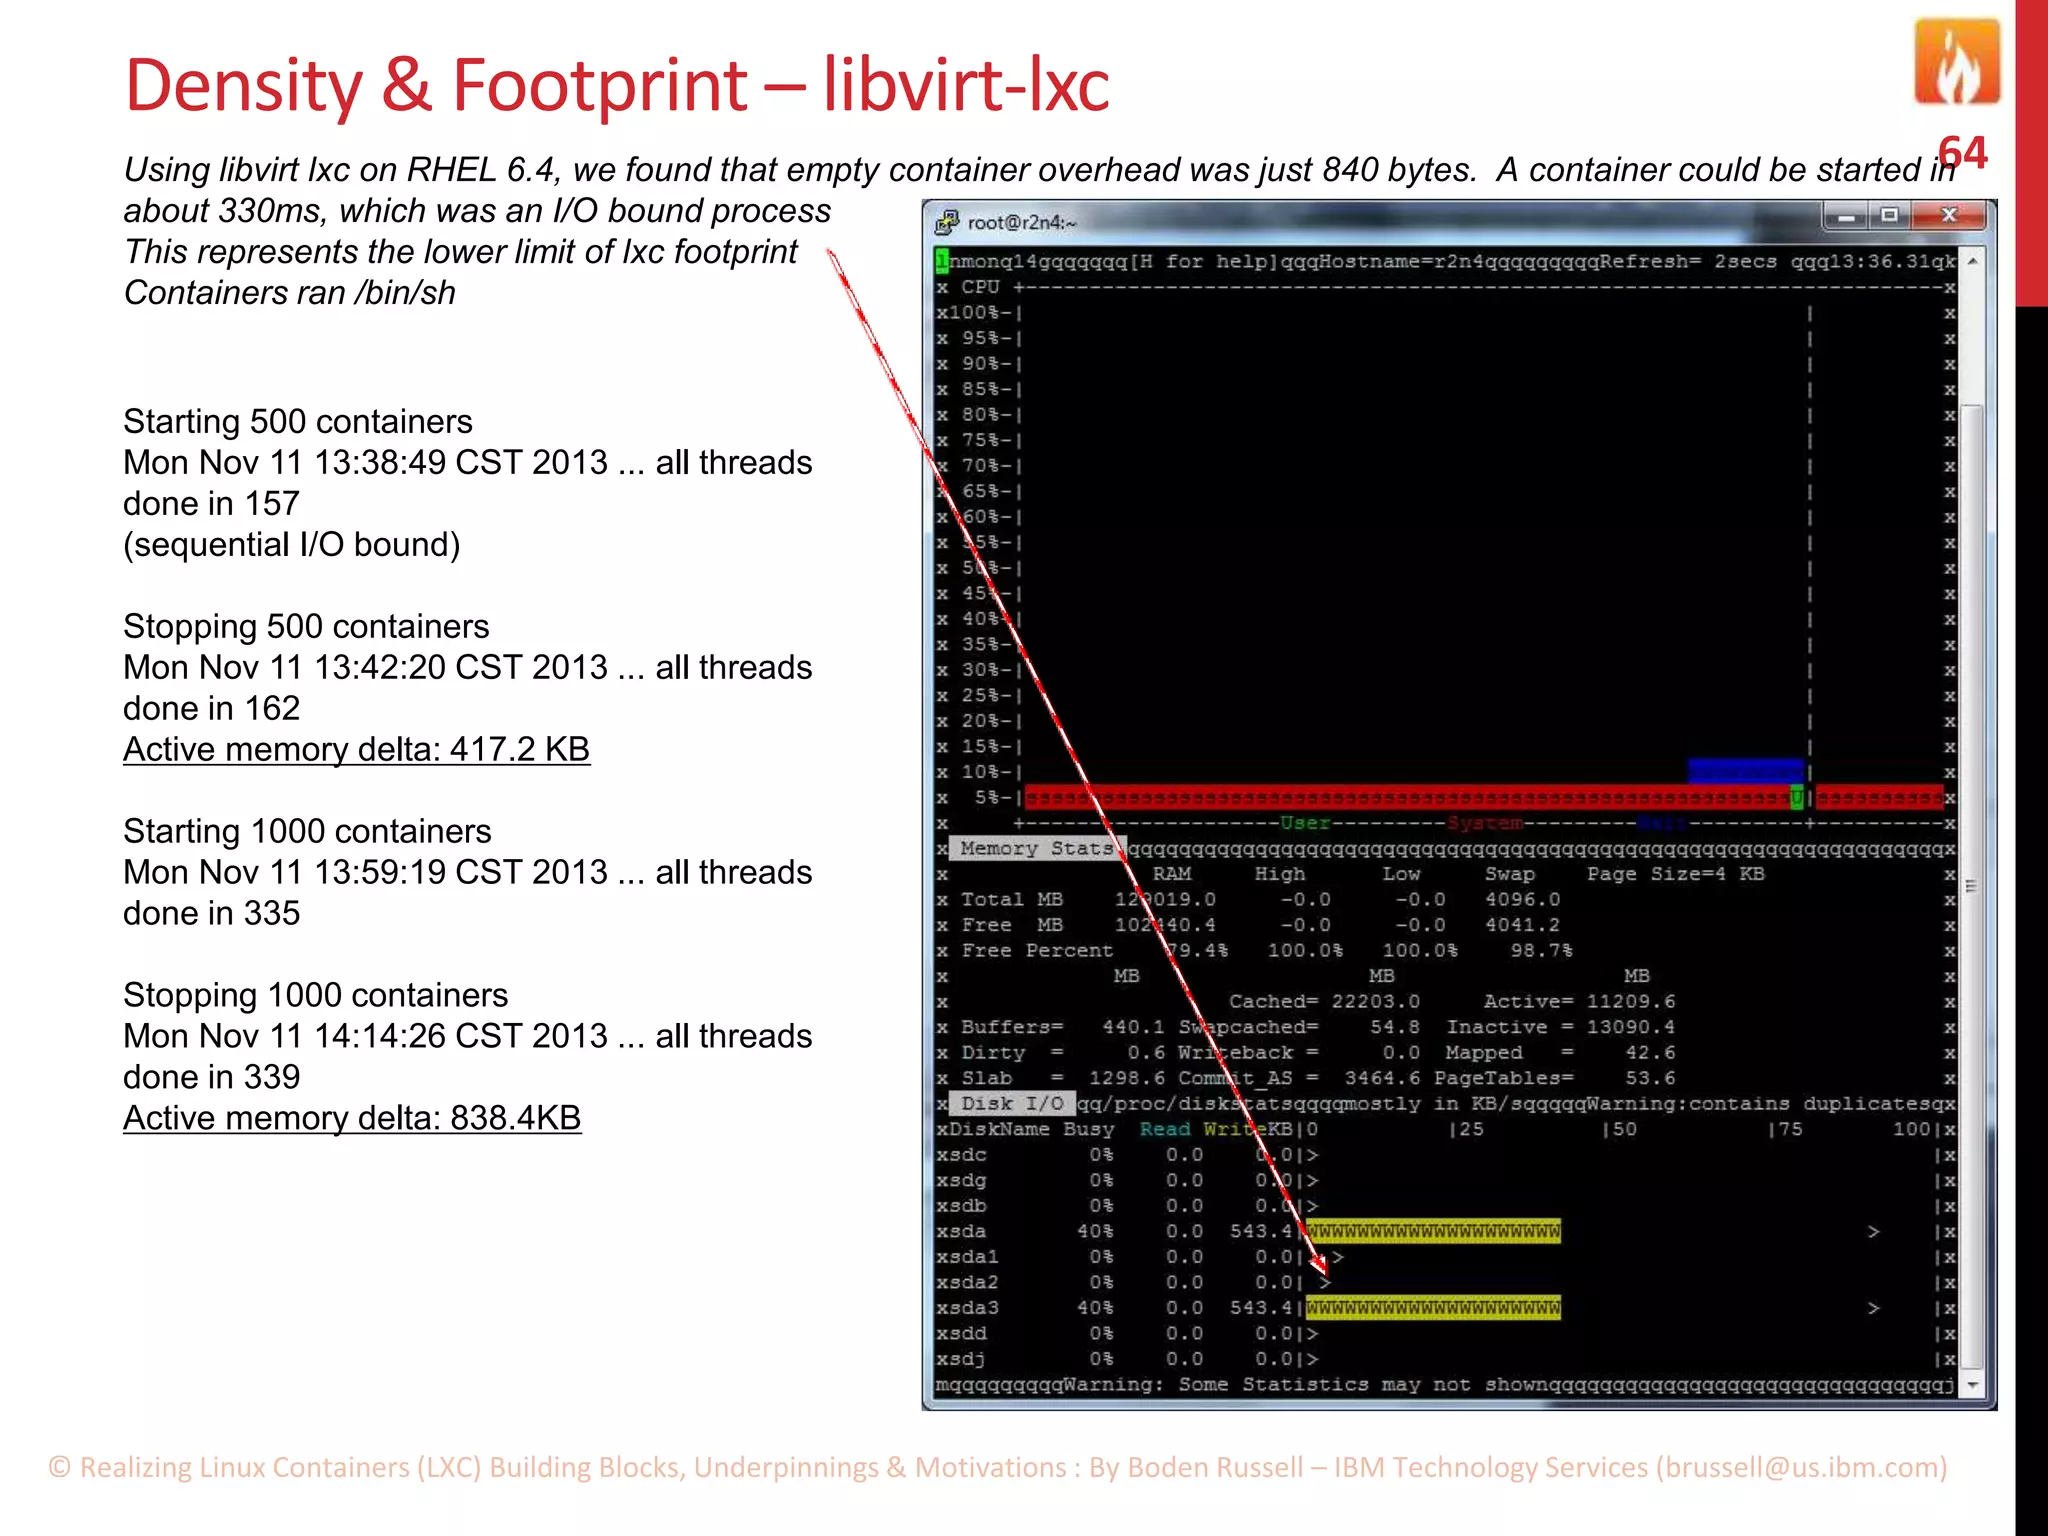The height and width of the screenshot is (1536, 2048).
Task: Click the 'Inactive = 13090.4' value
Action: [x=1561, y=1028]
